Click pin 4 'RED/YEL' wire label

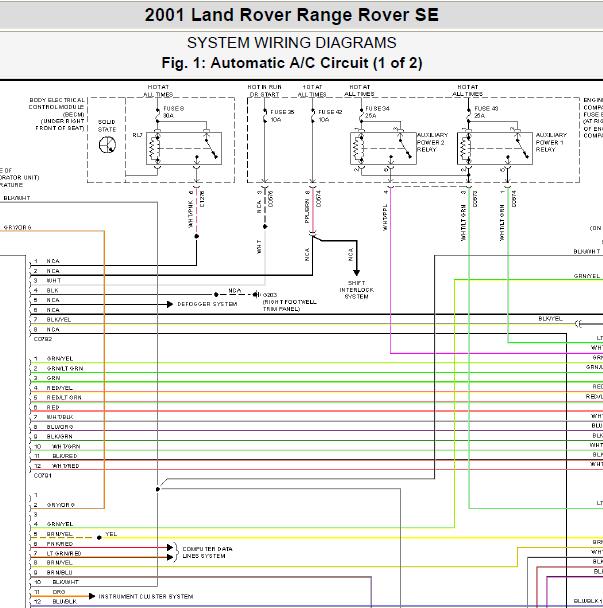[59, 388]
